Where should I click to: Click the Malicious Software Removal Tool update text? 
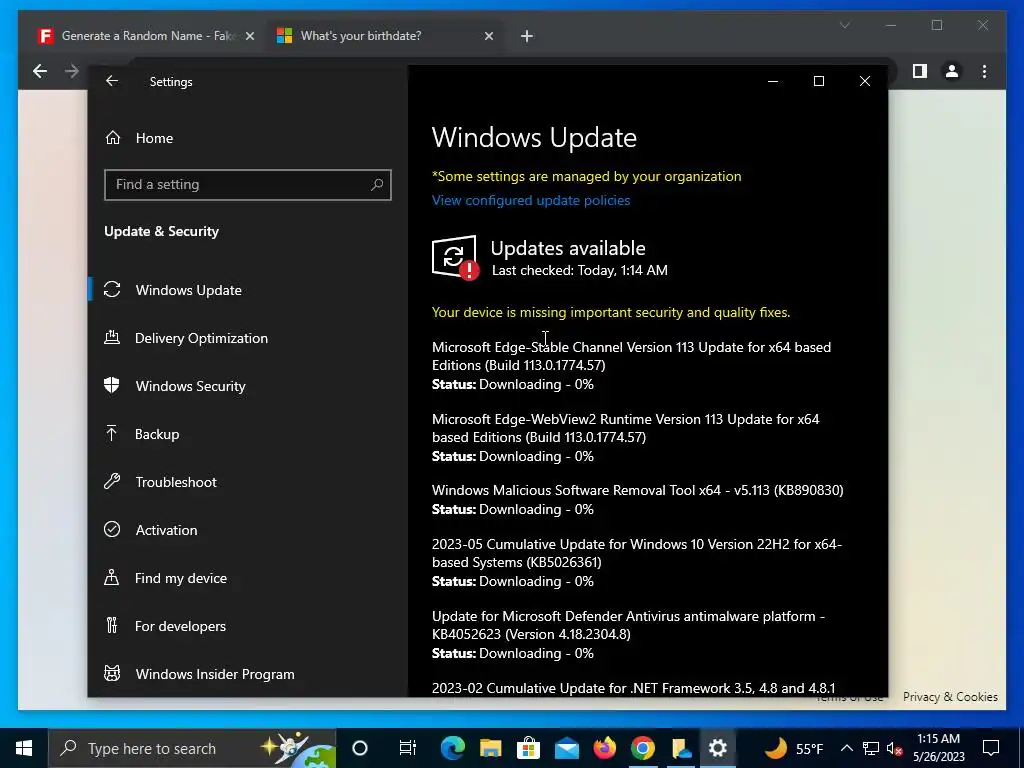637,490
